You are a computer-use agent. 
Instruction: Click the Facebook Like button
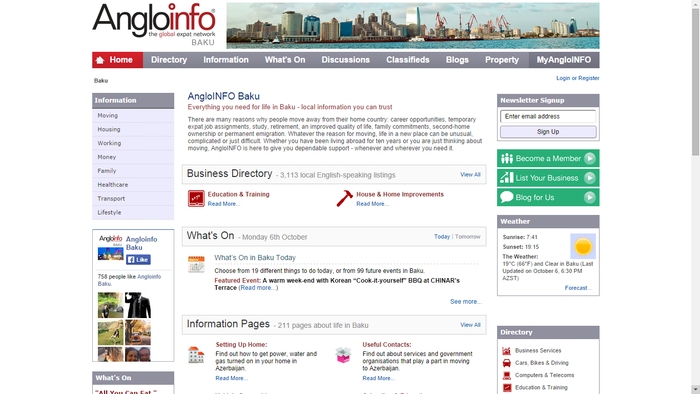point(138,260)
